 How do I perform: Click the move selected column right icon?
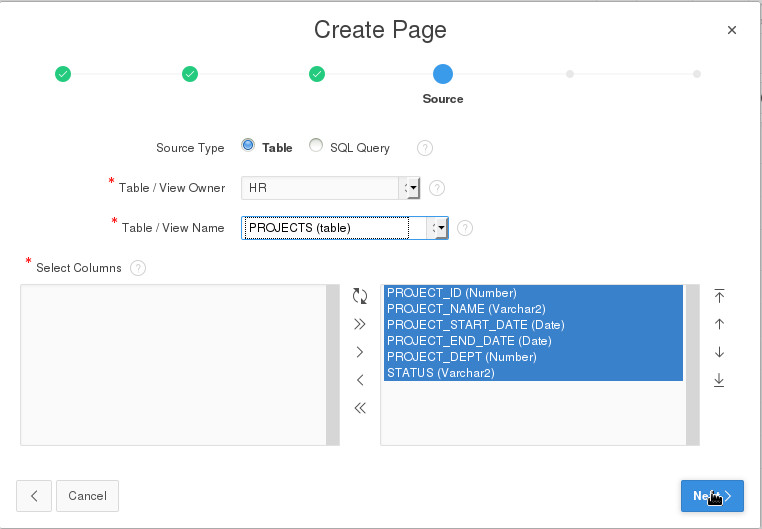360,352
